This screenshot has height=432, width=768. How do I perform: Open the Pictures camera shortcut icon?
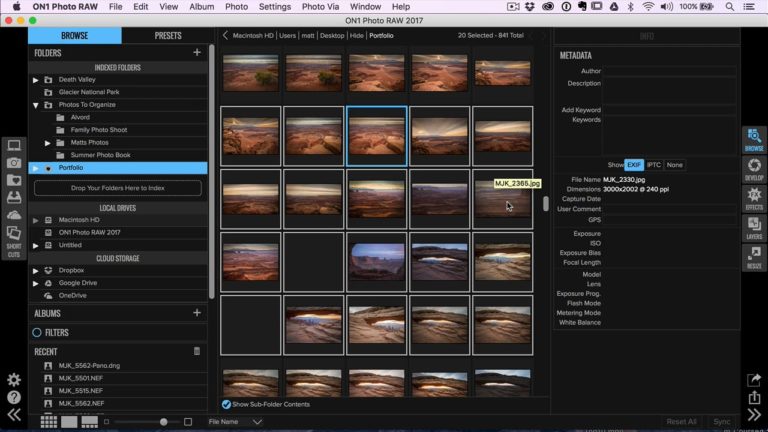coord(14,163)
